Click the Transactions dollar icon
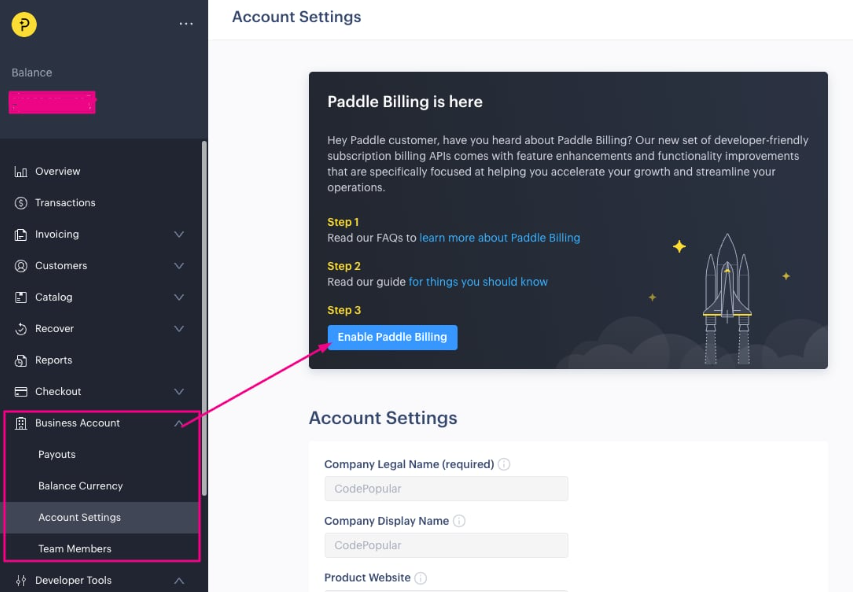853x592 pixels. point(21,203)
